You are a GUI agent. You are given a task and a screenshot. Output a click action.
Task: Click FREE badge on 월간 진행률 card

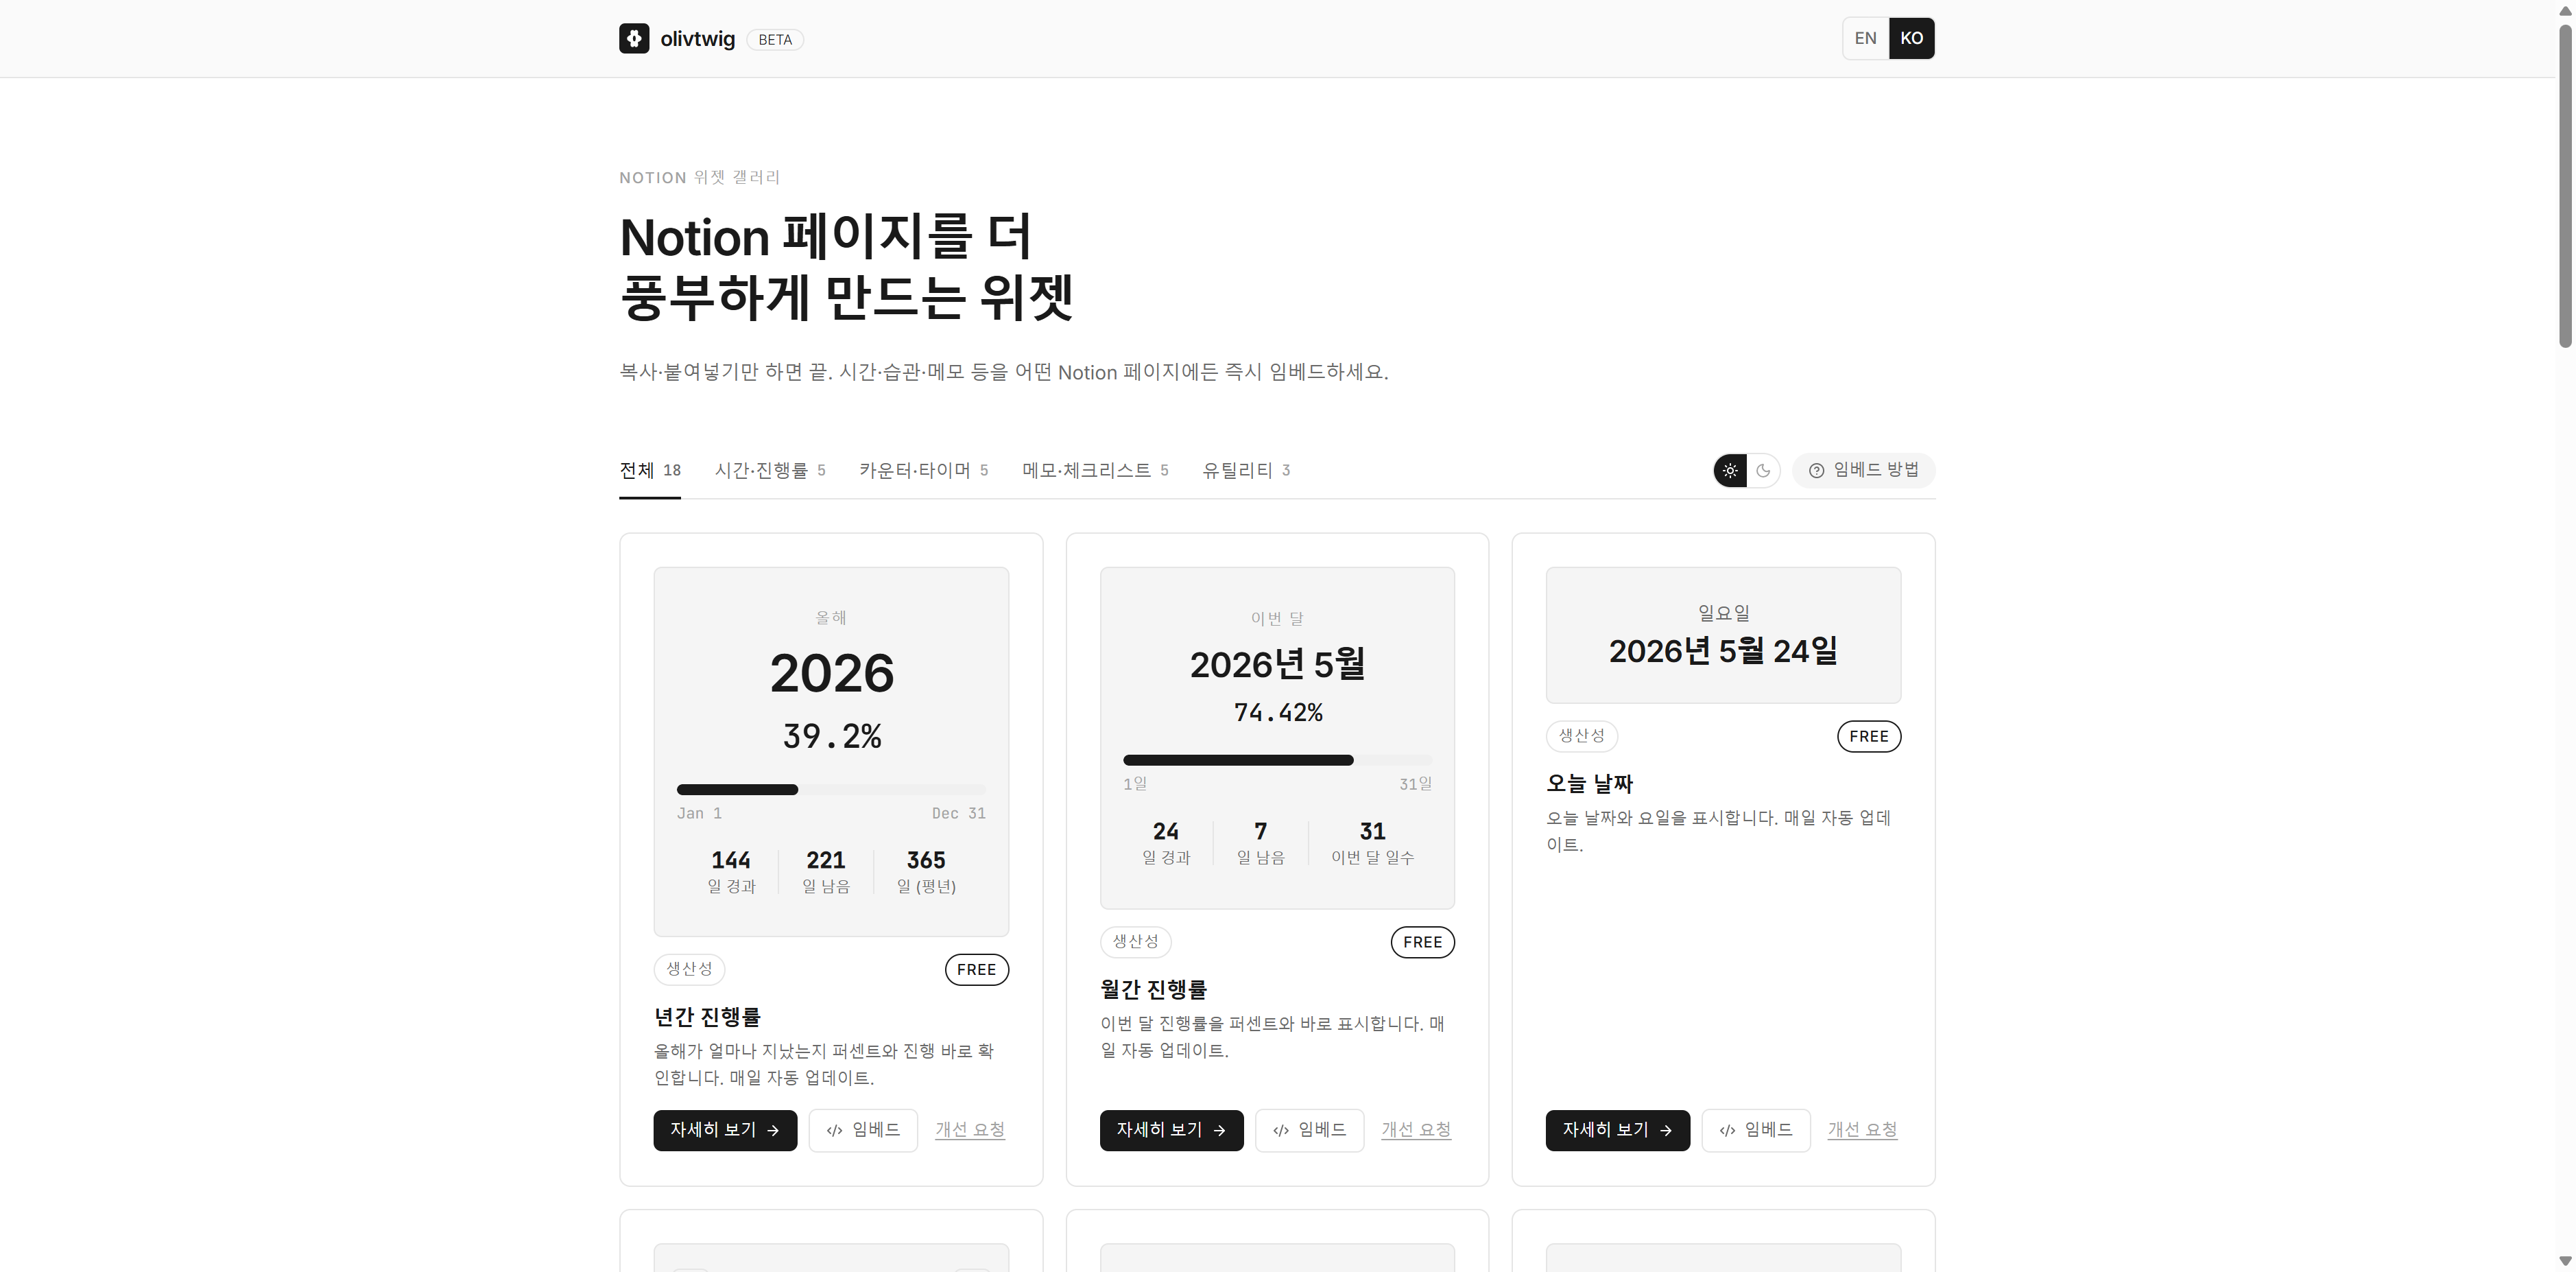coord(1422,942)
